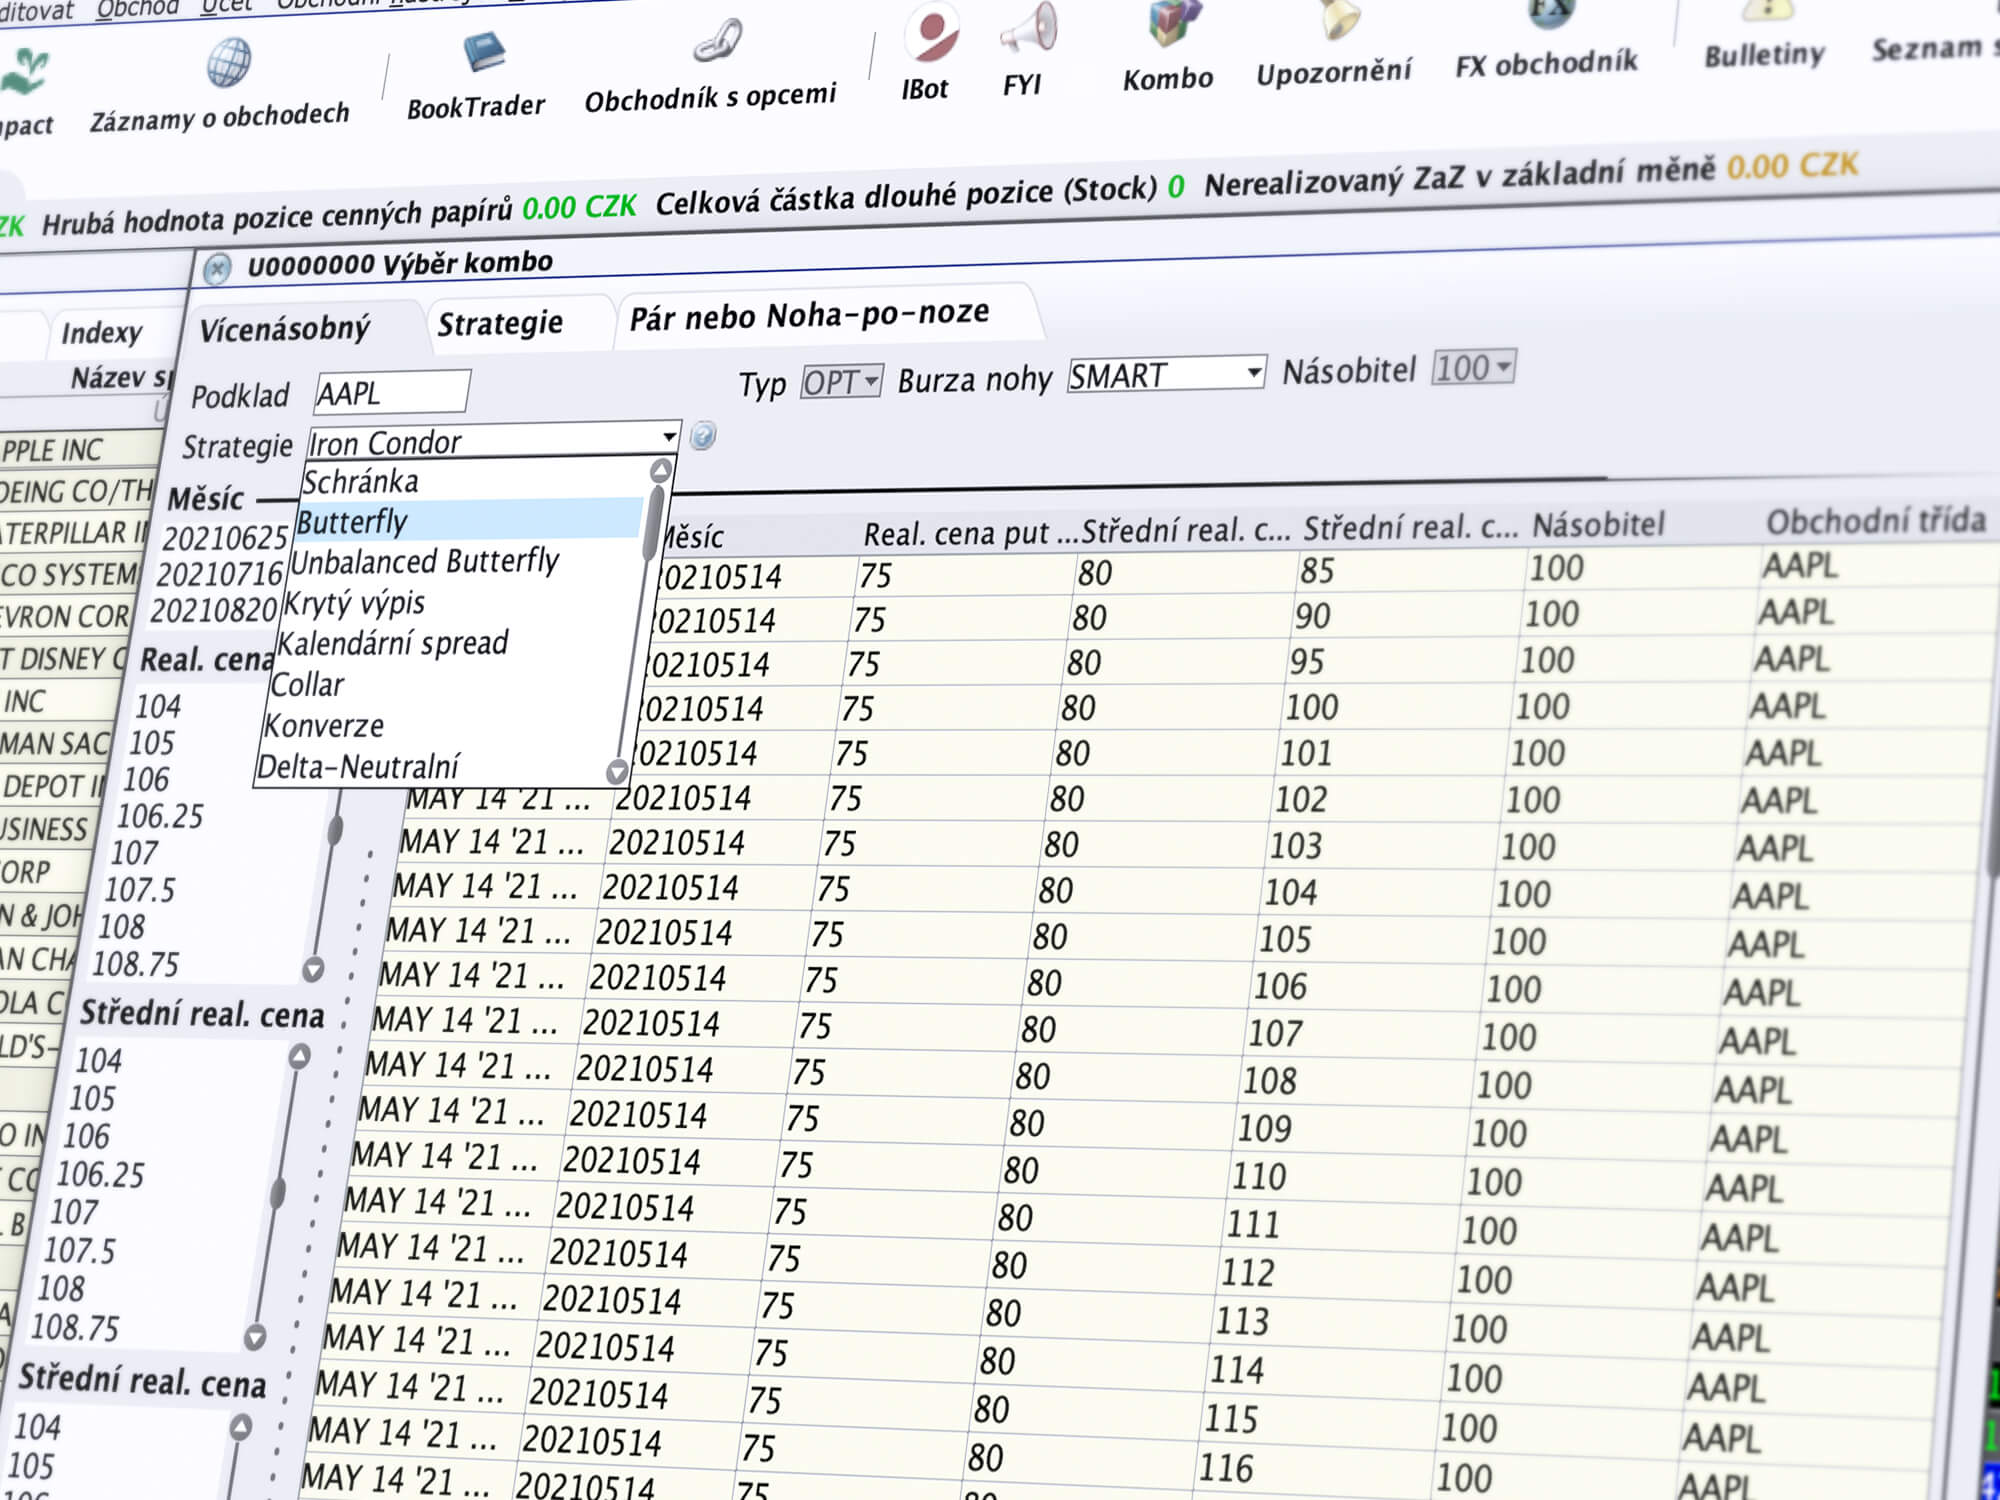Open FYI megaphone icon
This screenshot has height=1500, width=2000.
(x=1028, y=28)
